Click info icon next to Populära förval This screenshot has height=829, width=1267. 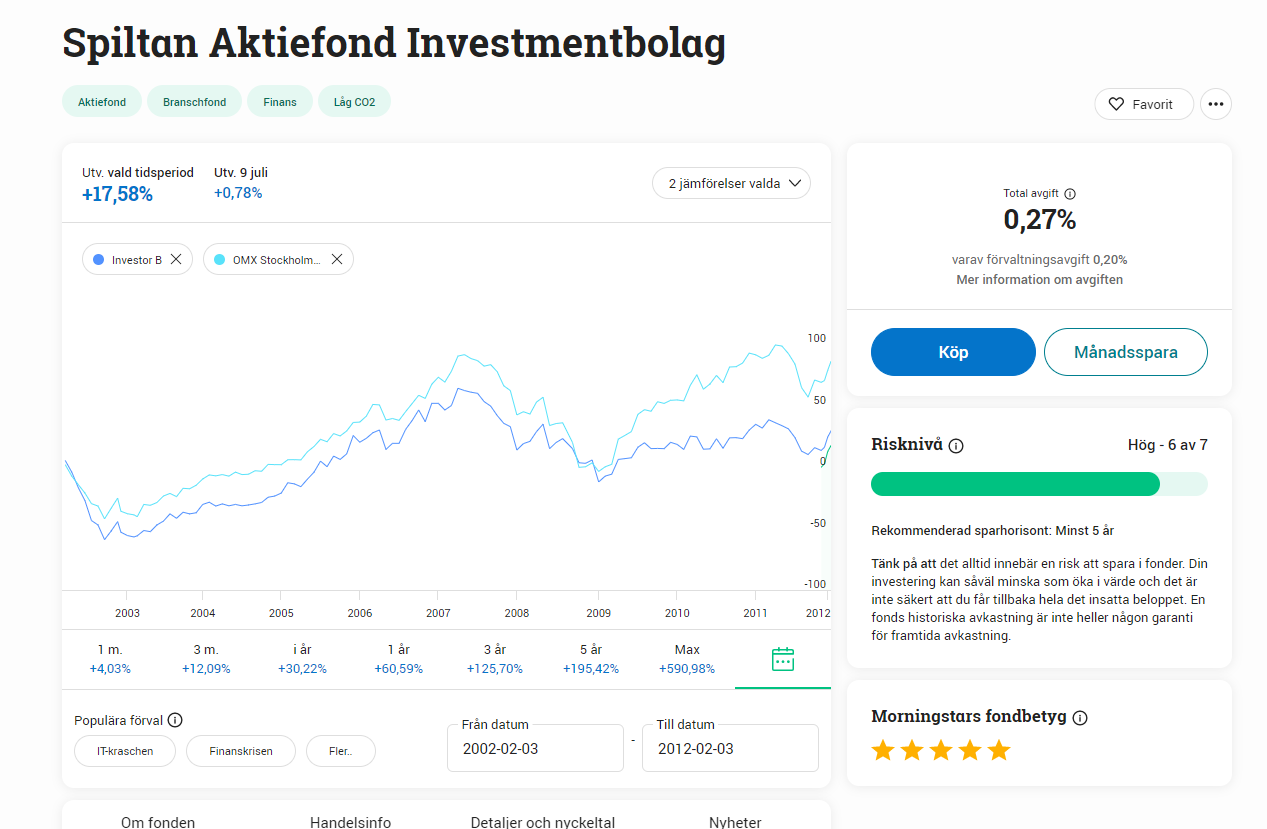[x=175, y=720]
